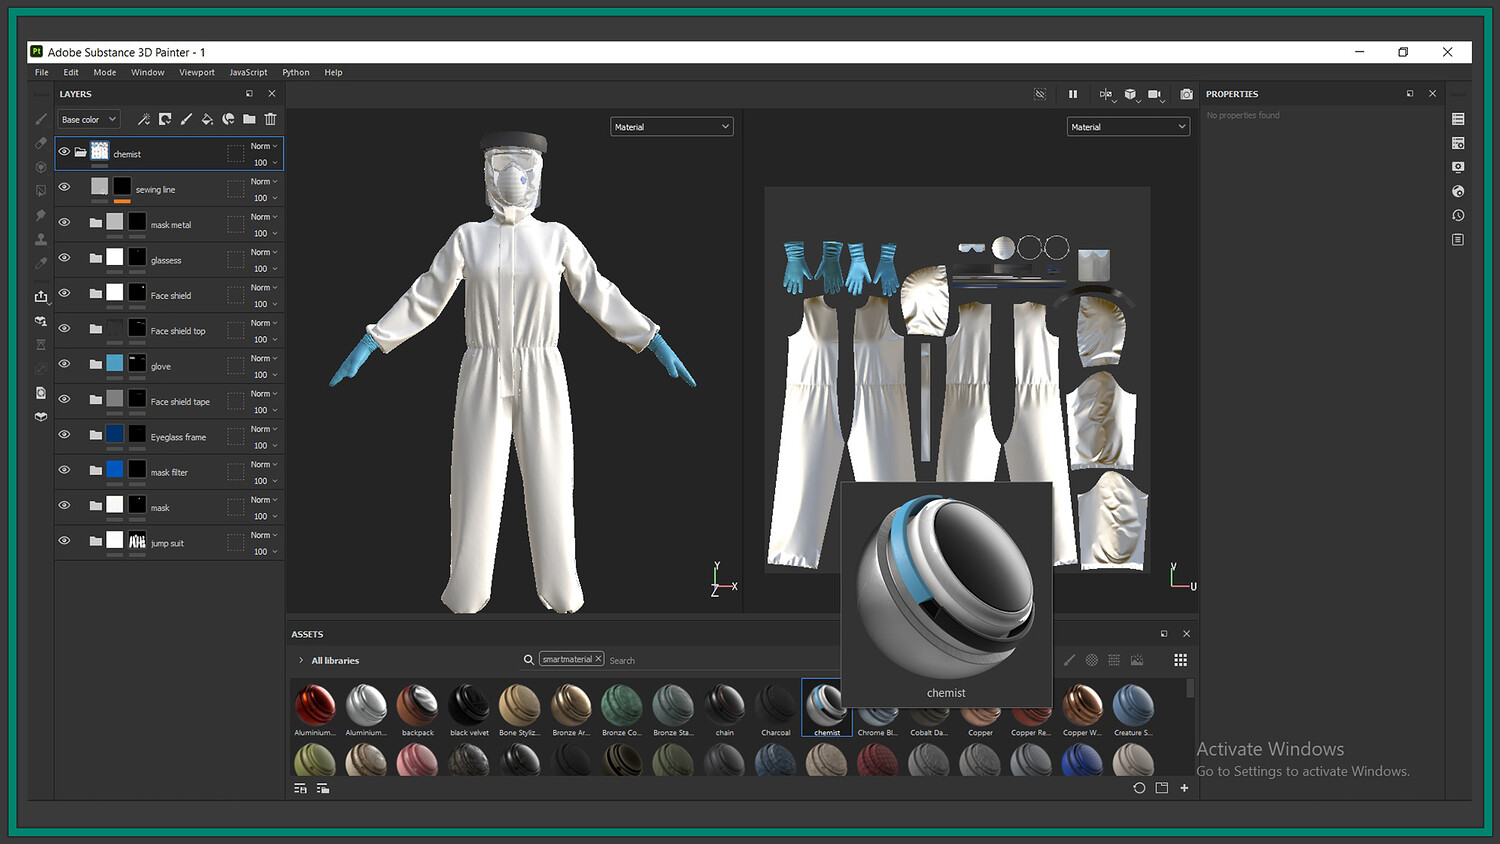1500x844 pixels.
Task: Pause the viewport rendering
Action: point(1073,94)
